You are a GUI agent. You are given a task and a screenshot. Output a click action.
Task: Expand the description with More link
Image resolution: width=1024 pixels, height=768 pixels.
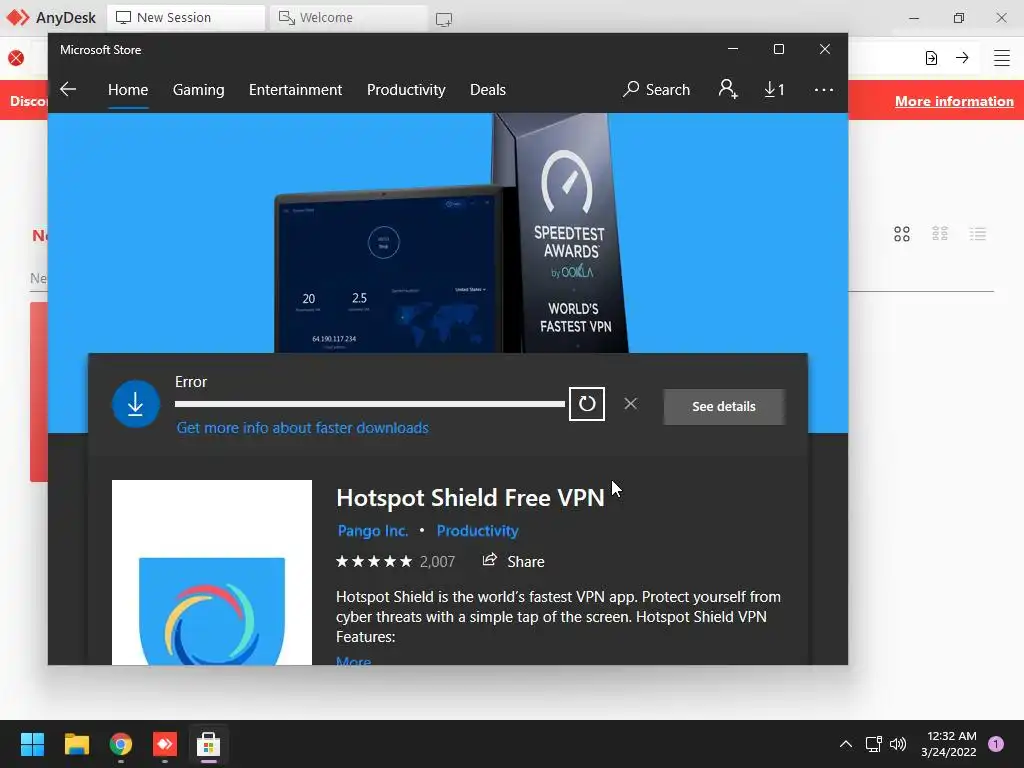pos(353,660)
